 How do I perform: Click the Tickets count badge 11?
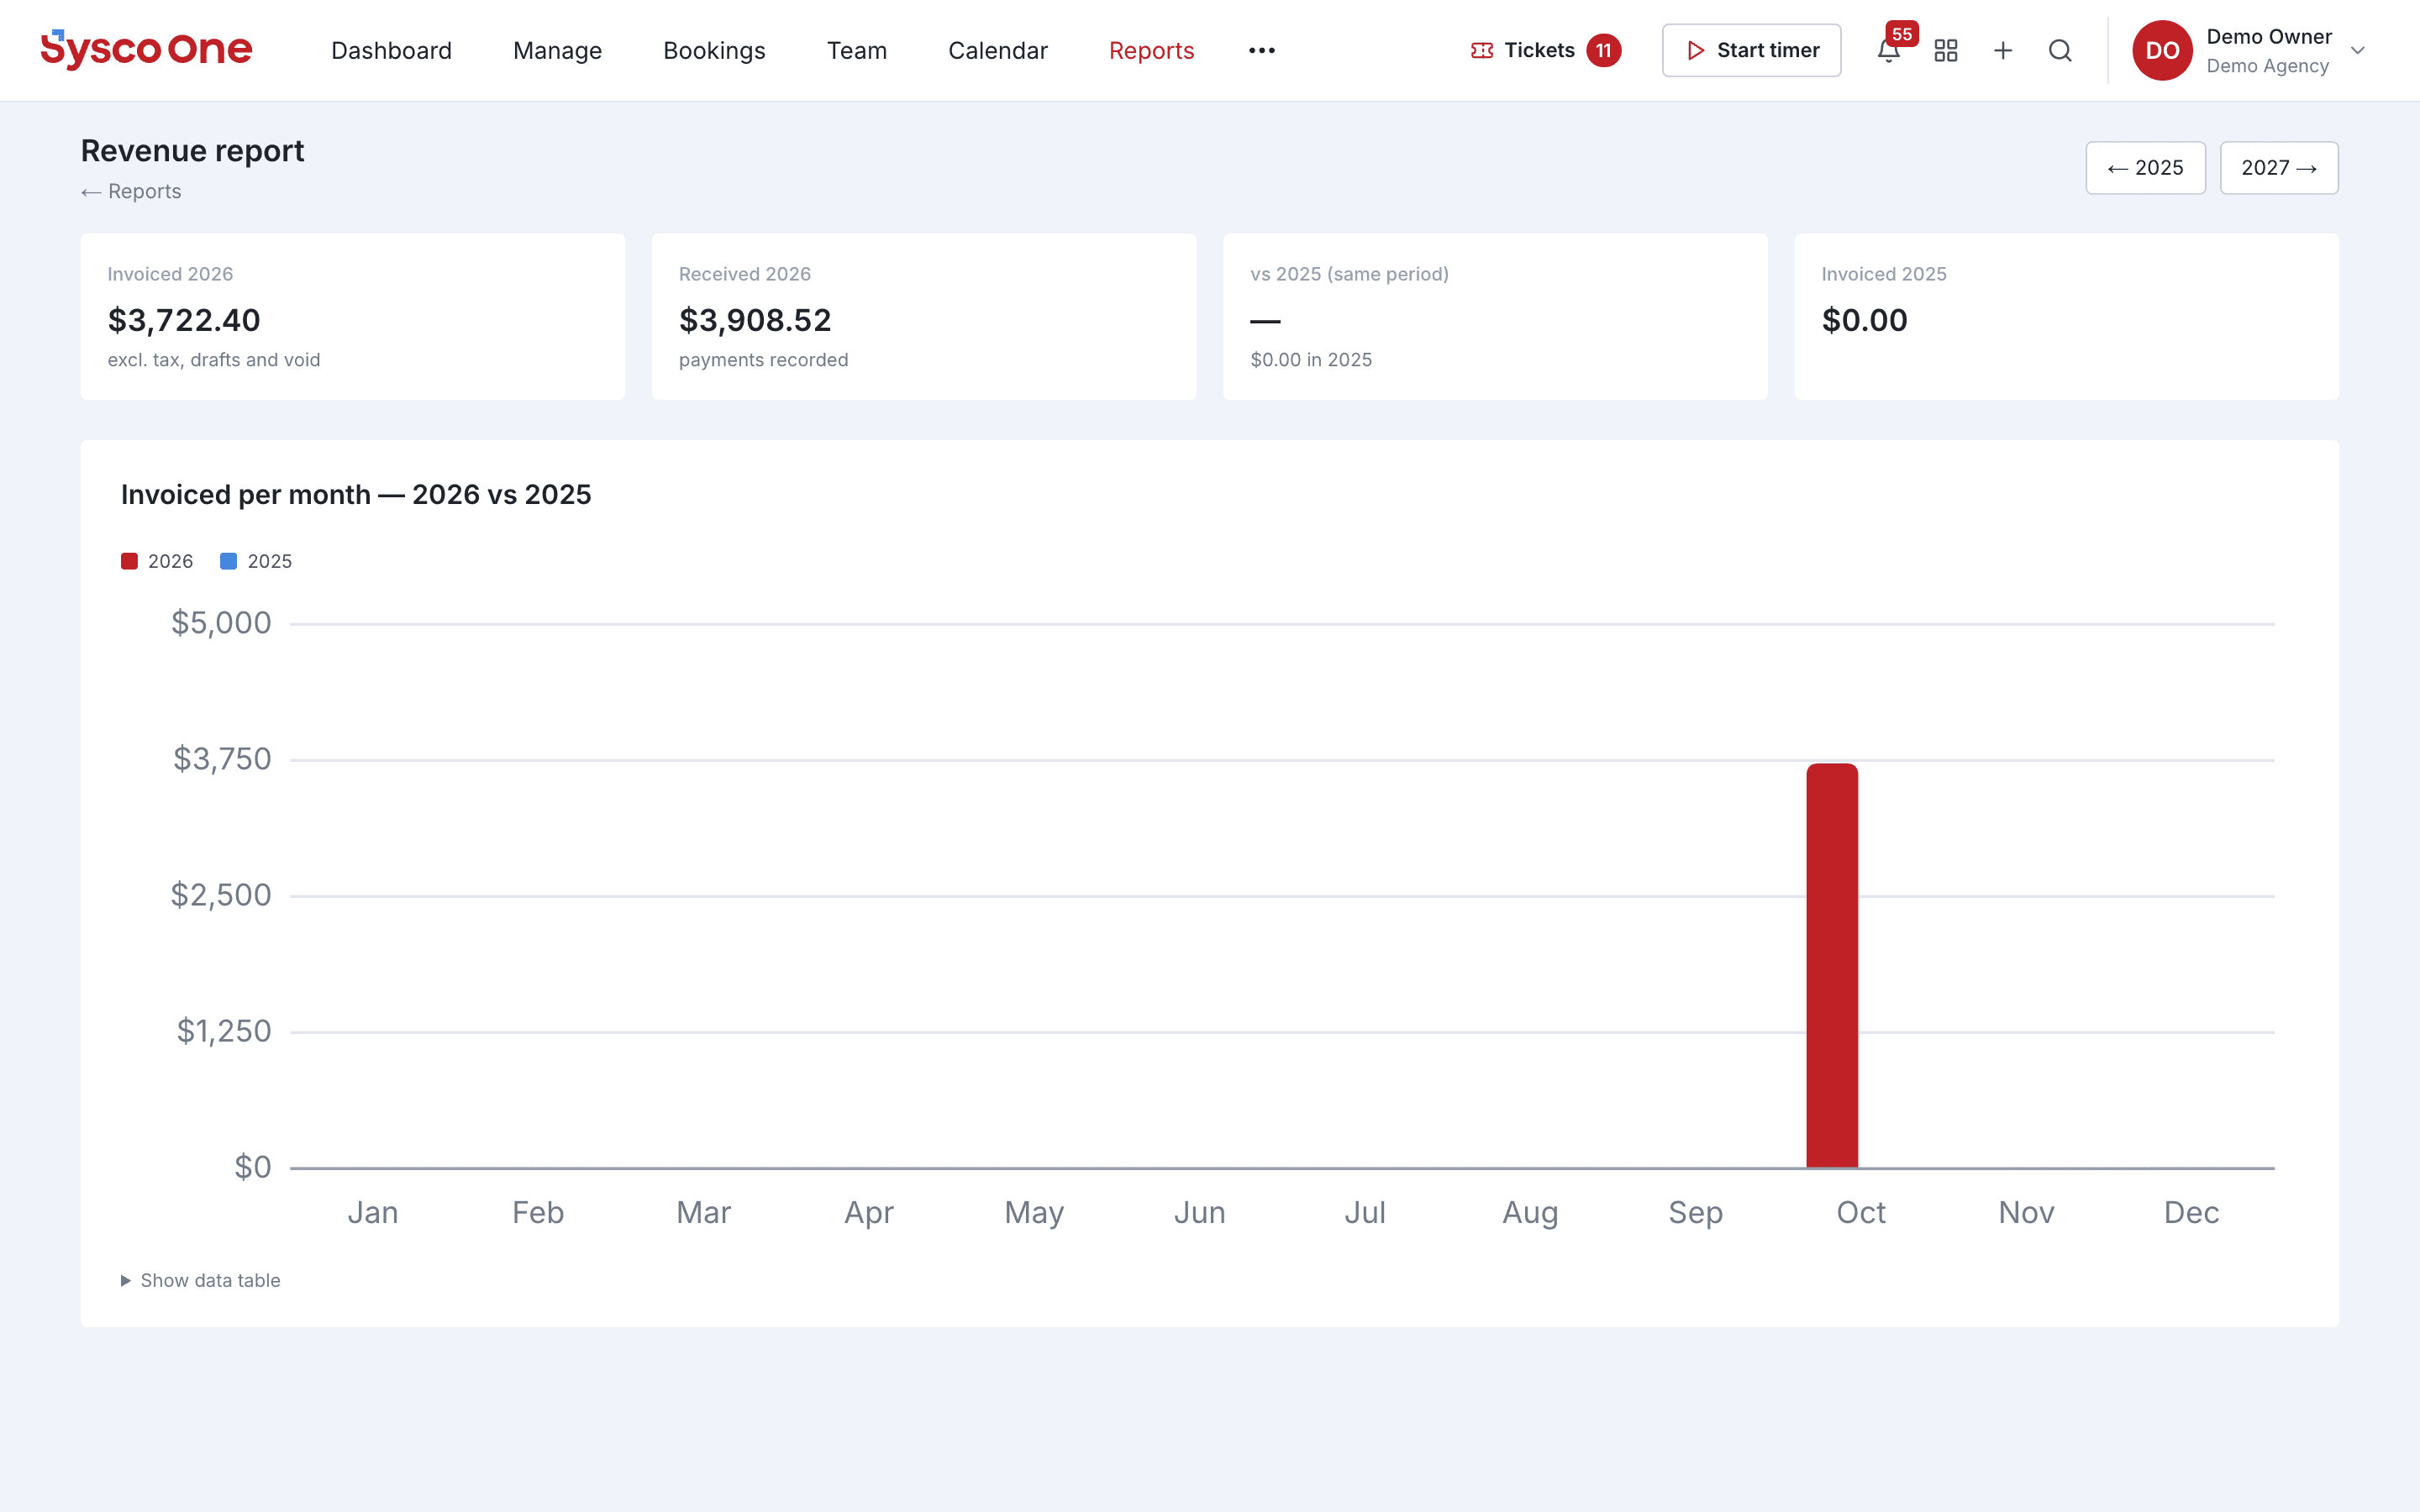click(x=1603, y=50)
